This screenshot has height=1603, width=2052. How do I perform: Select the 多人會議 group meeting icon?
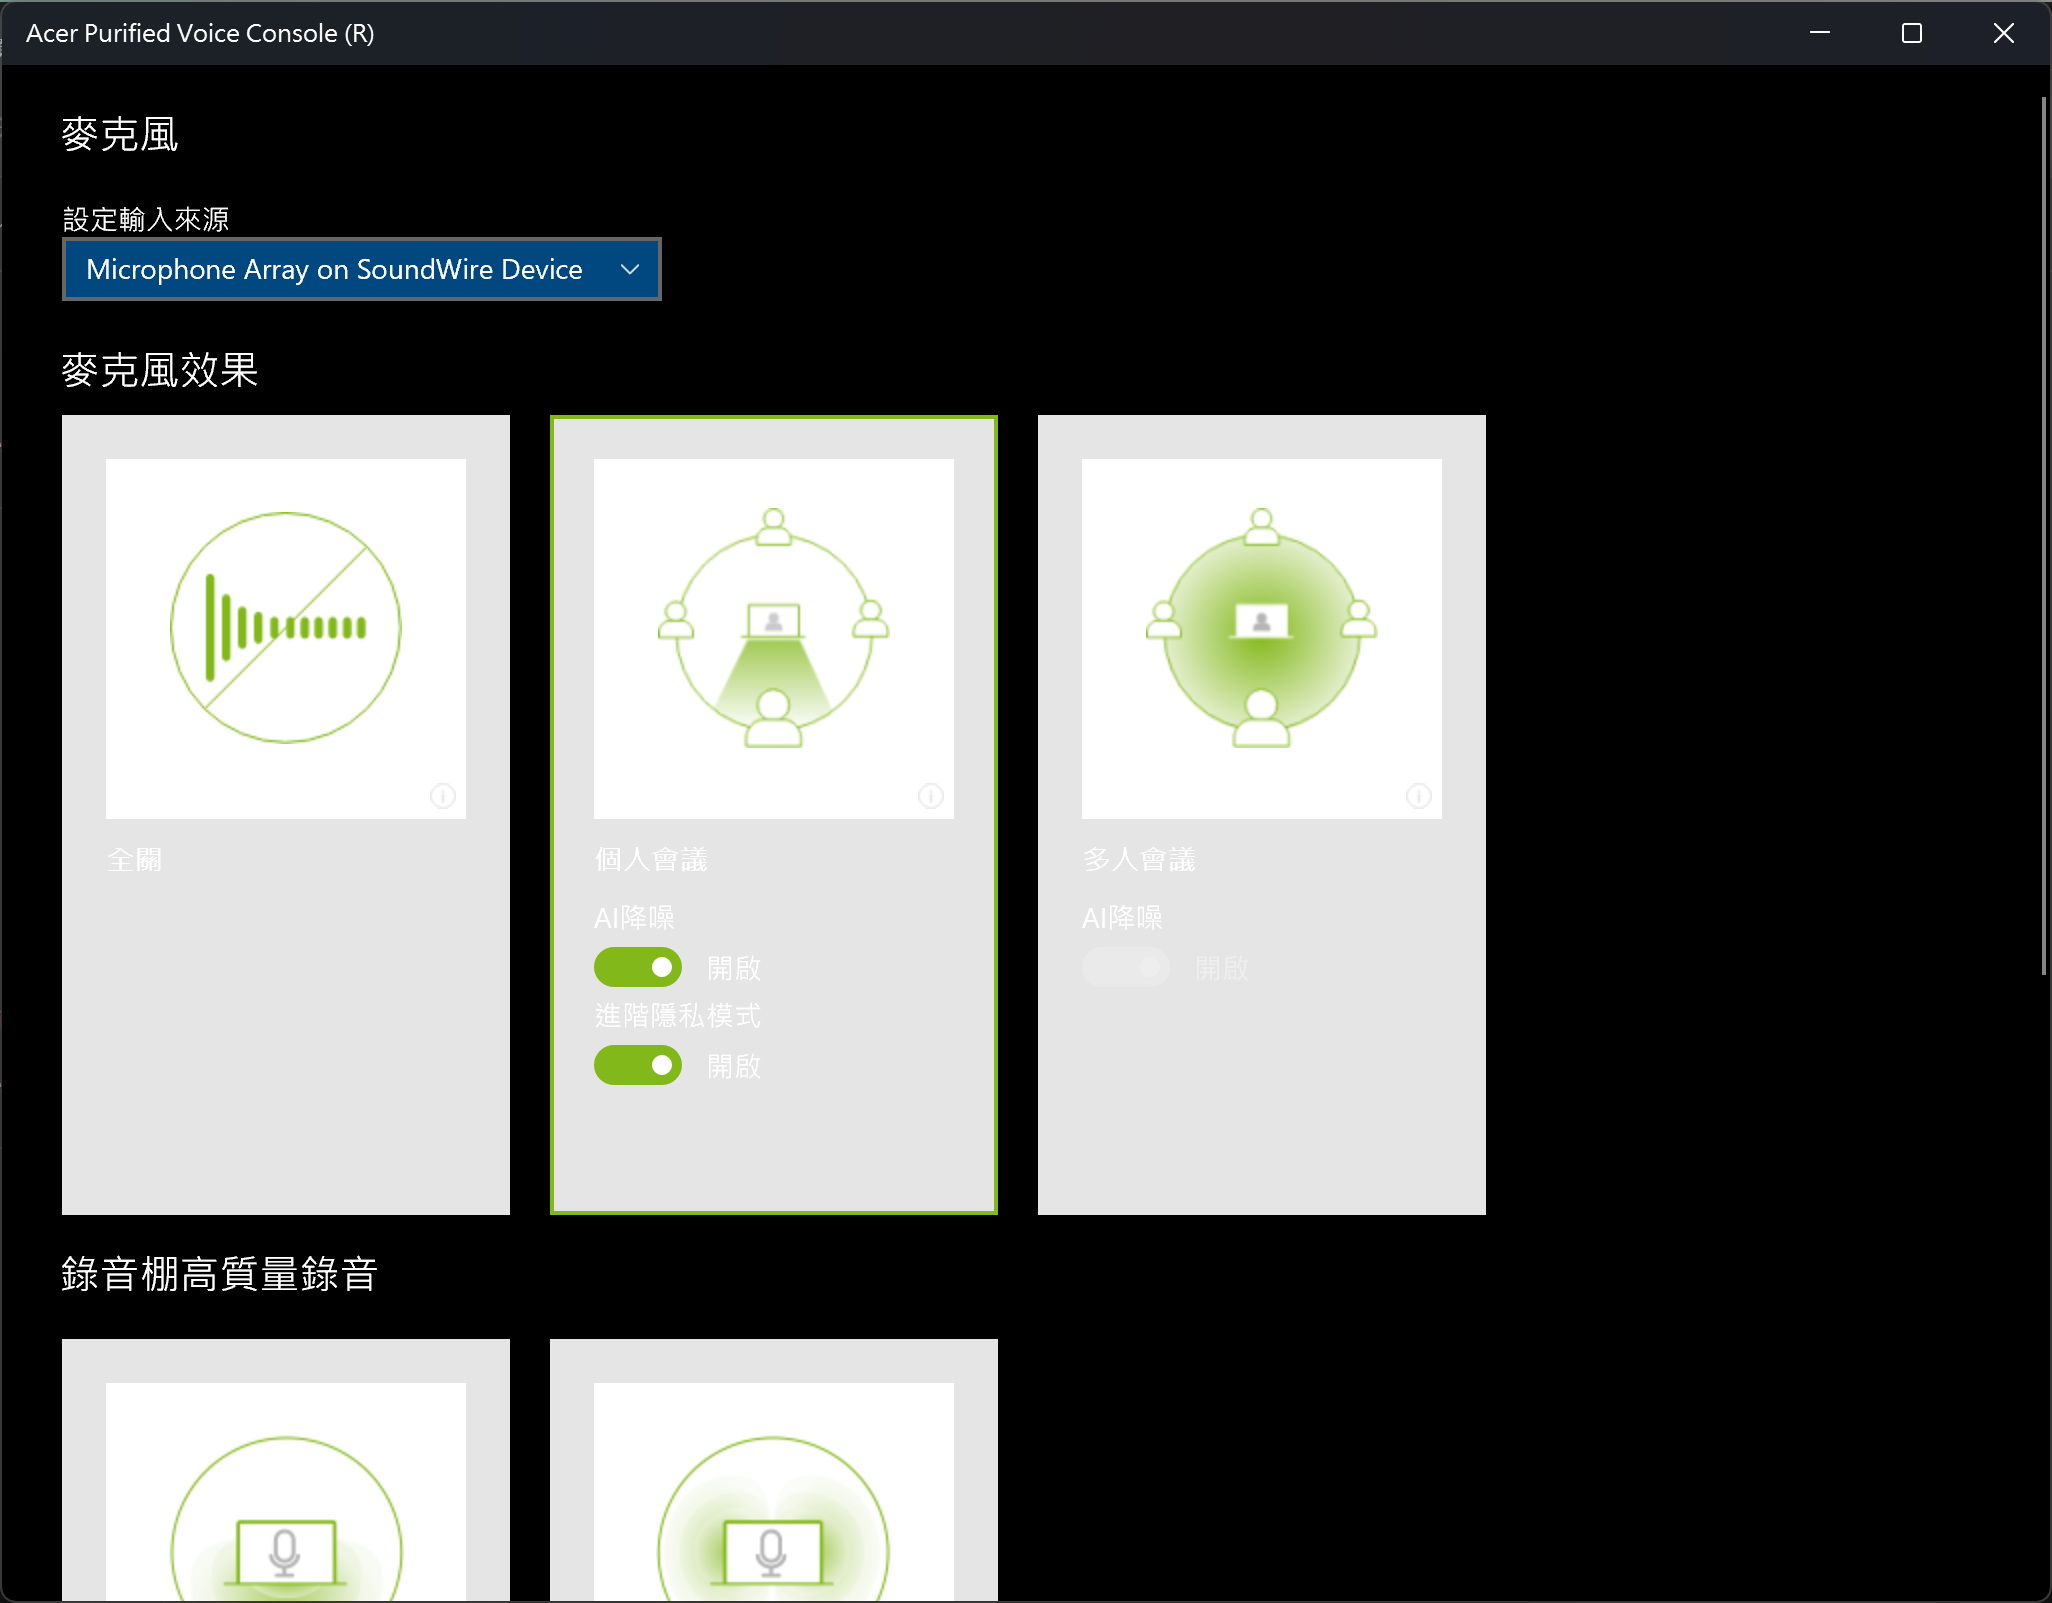tap(1261, 628)
